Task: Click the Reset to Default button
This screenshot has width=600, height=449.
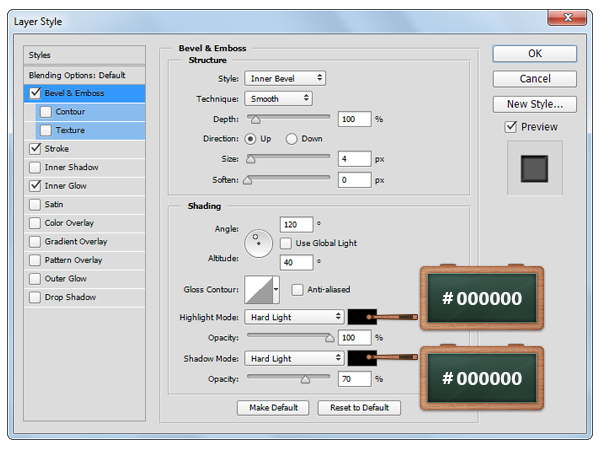Action: point(359,407)
